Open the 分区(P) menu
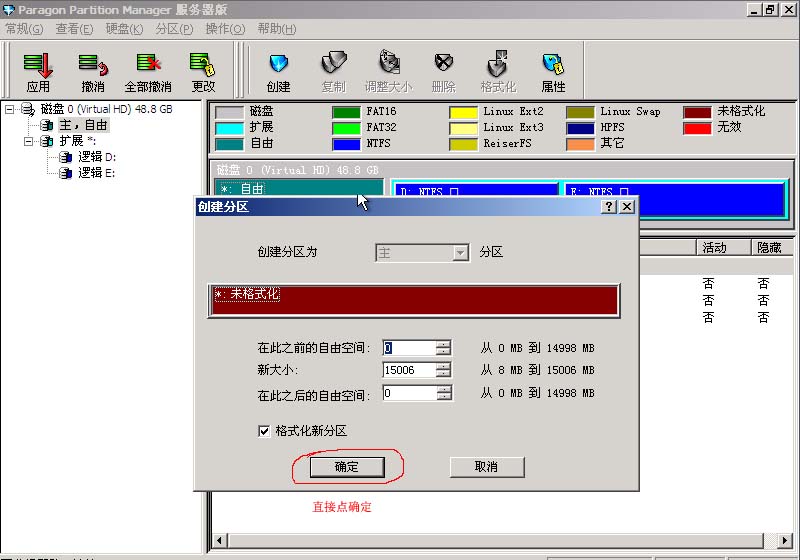Viewport: 800px width, 560px height. click(174, 29)
